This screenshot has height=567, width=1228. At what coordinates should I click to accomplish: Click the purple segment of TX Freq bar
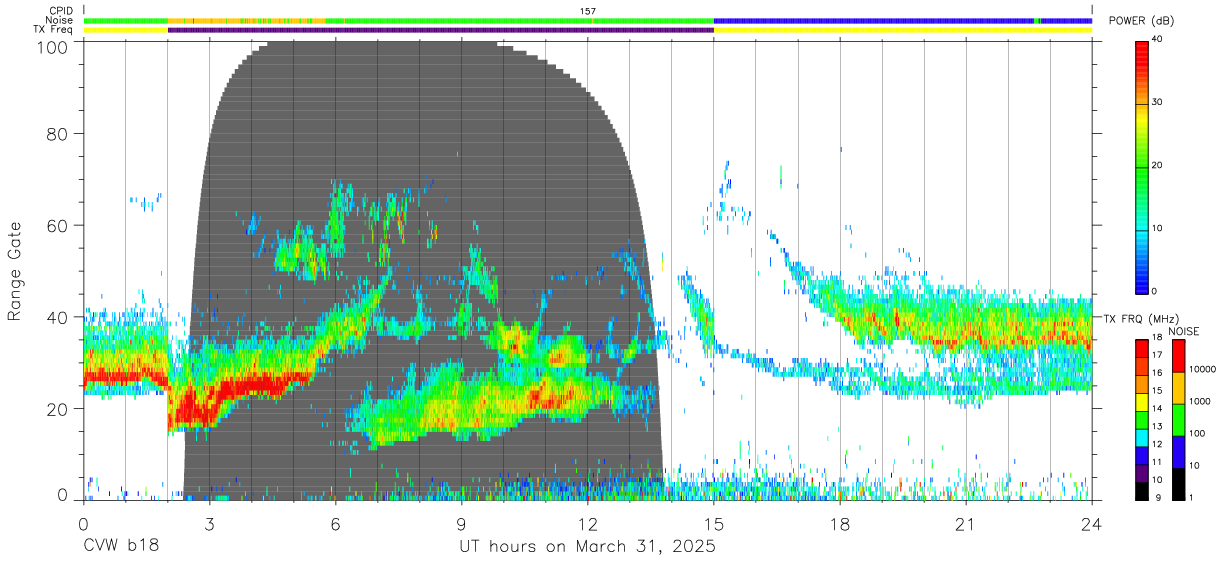click(441, 30)
